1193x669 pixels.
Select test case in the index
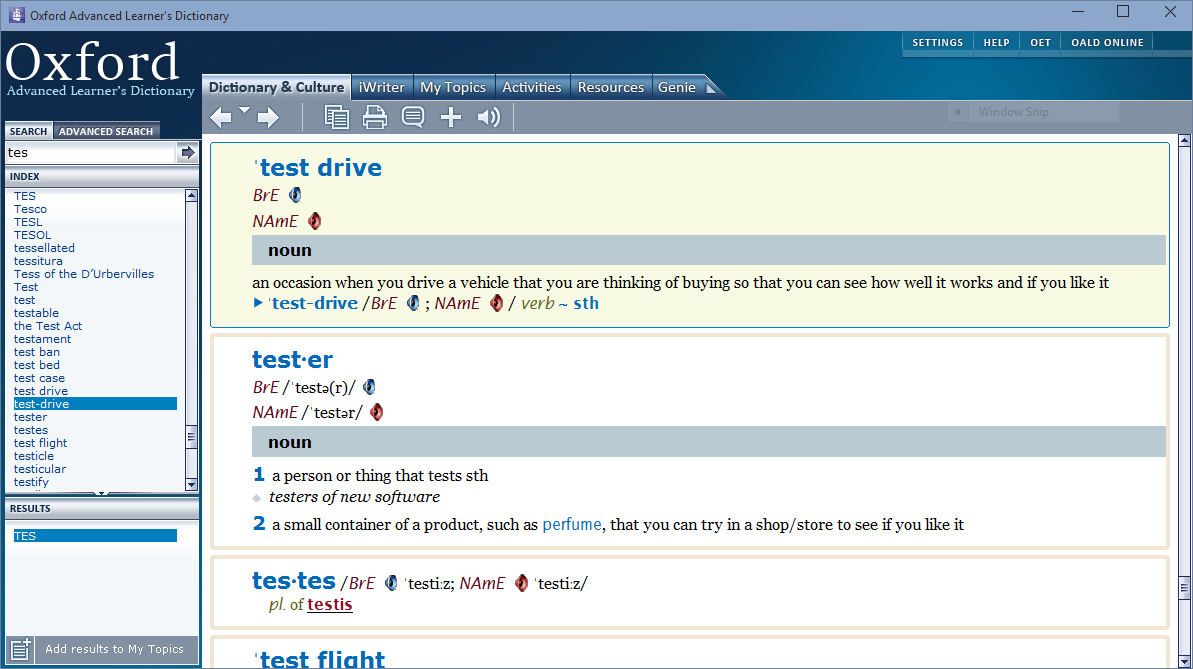pyautogui.click(x=39, y=378)
